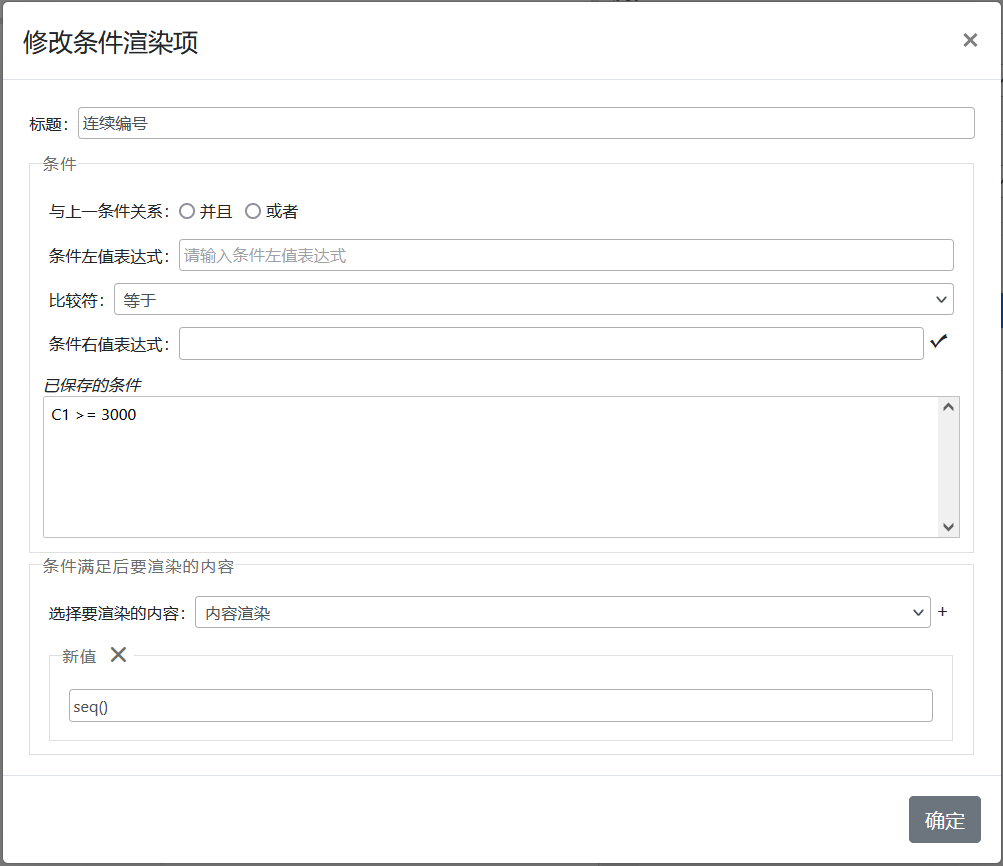The width and height of the screenshot is (1003, 866).
Task: Focus the 条件右值表达式 input field
Action: 551,343
